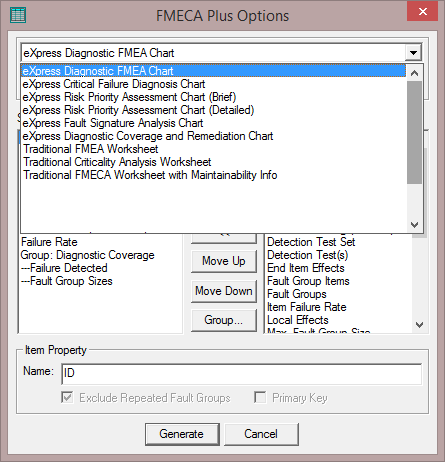This screenshot has height=462, width=445.
Task: Pick eXpress Risk Priority Assessment Chart (Detailed)
Action: coord(138,110)
